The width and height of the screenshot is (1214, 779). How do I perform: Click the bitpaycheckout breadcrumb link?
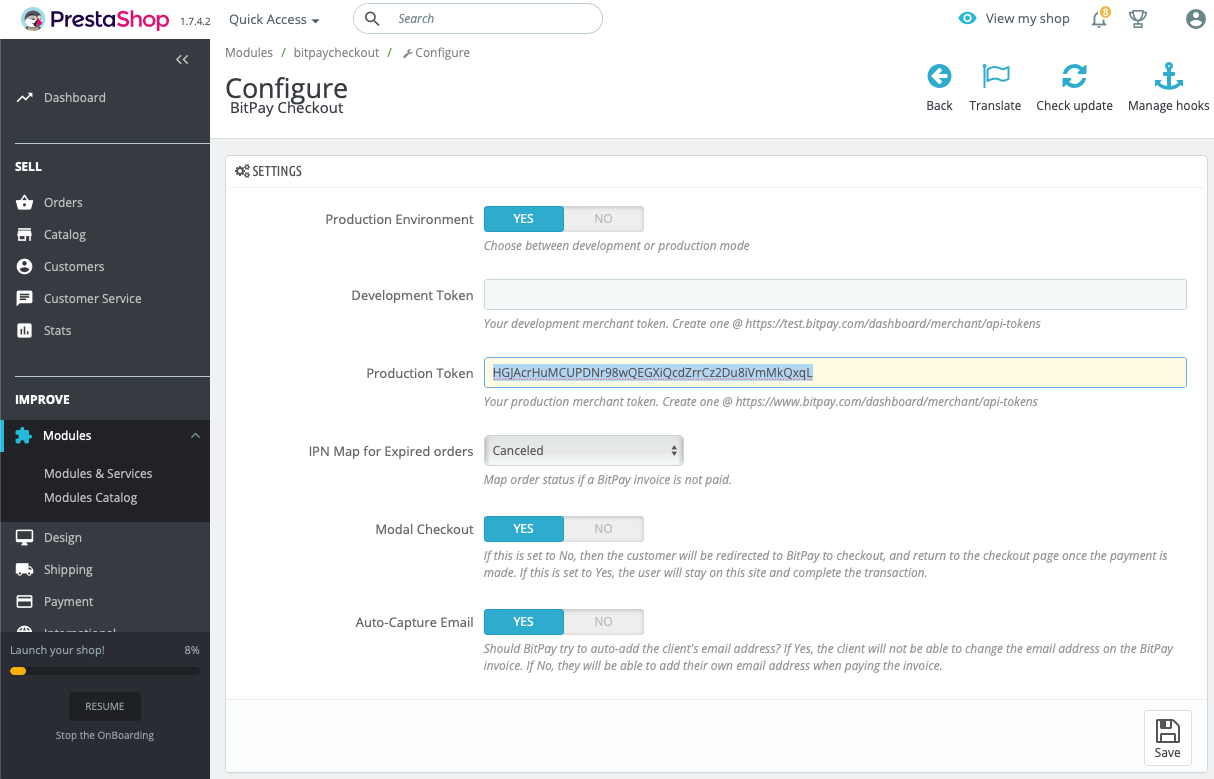pos(336,53)
